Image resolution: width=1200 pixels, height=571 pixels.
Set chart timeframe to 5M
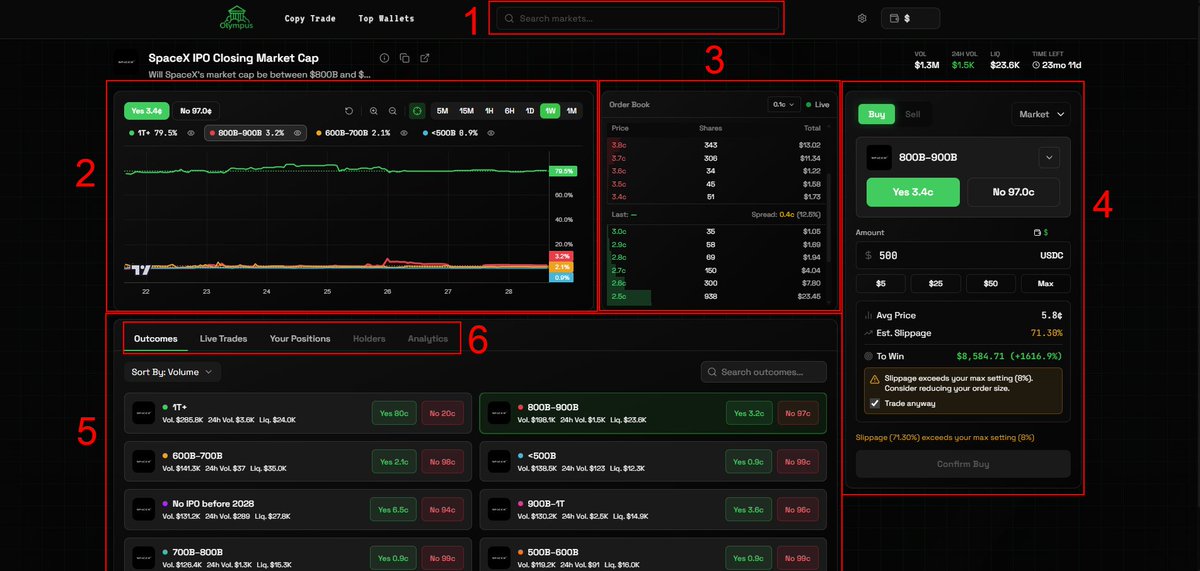tap(442, 111)
